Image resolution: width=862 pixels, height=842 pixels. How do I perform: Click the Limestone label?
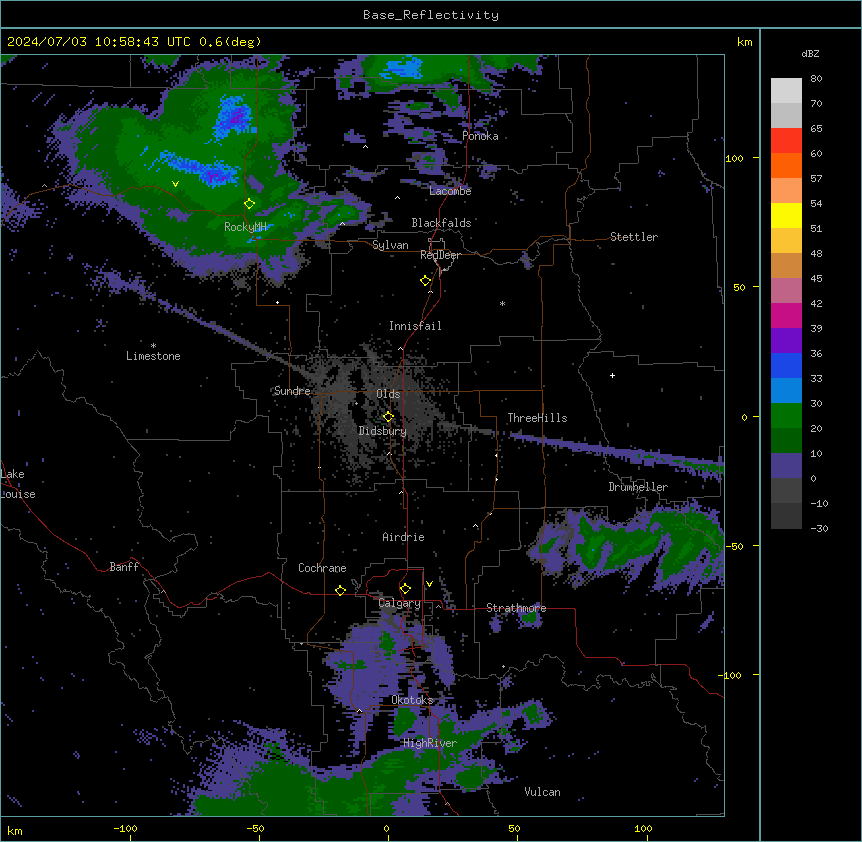click(x=153, y=356)
